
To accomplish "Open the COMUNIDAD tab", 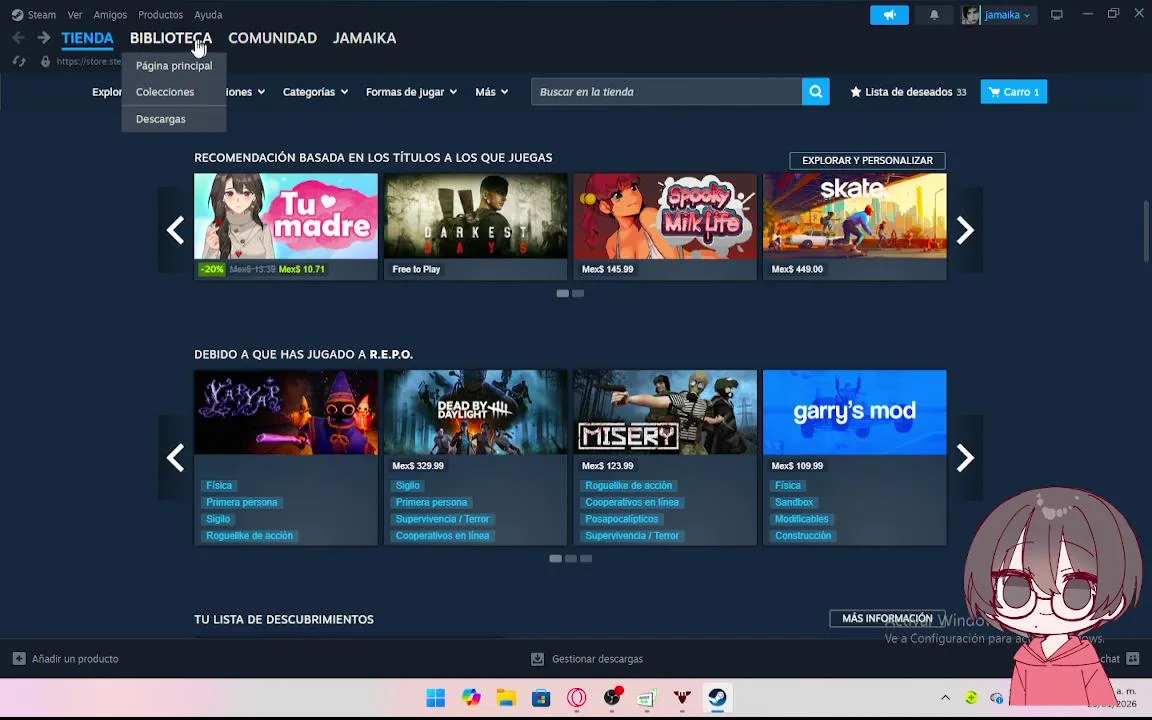I will (273, 38).
